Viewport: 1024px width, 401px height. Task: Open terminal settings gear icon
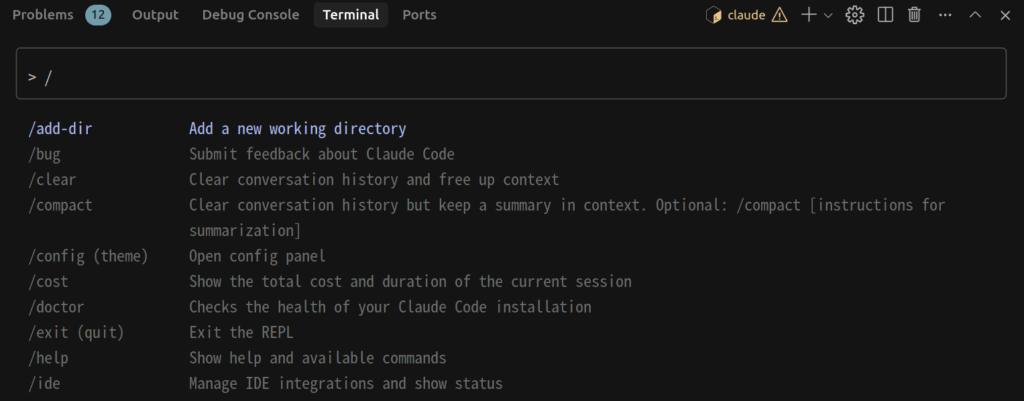point(854,15)
